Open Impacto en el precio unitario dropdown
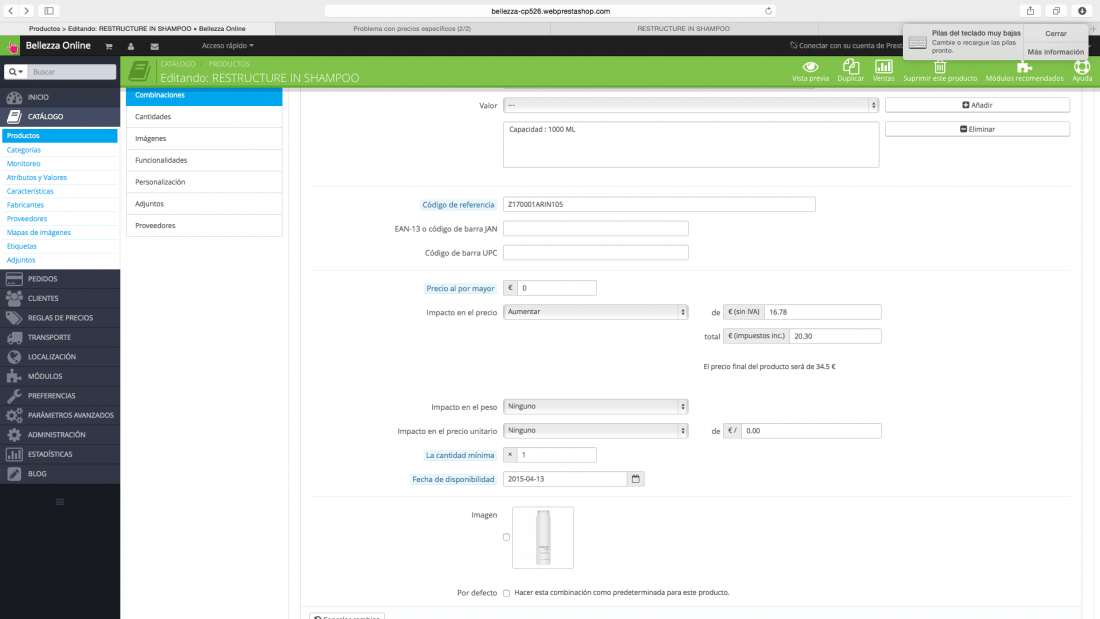 (595, 430)
